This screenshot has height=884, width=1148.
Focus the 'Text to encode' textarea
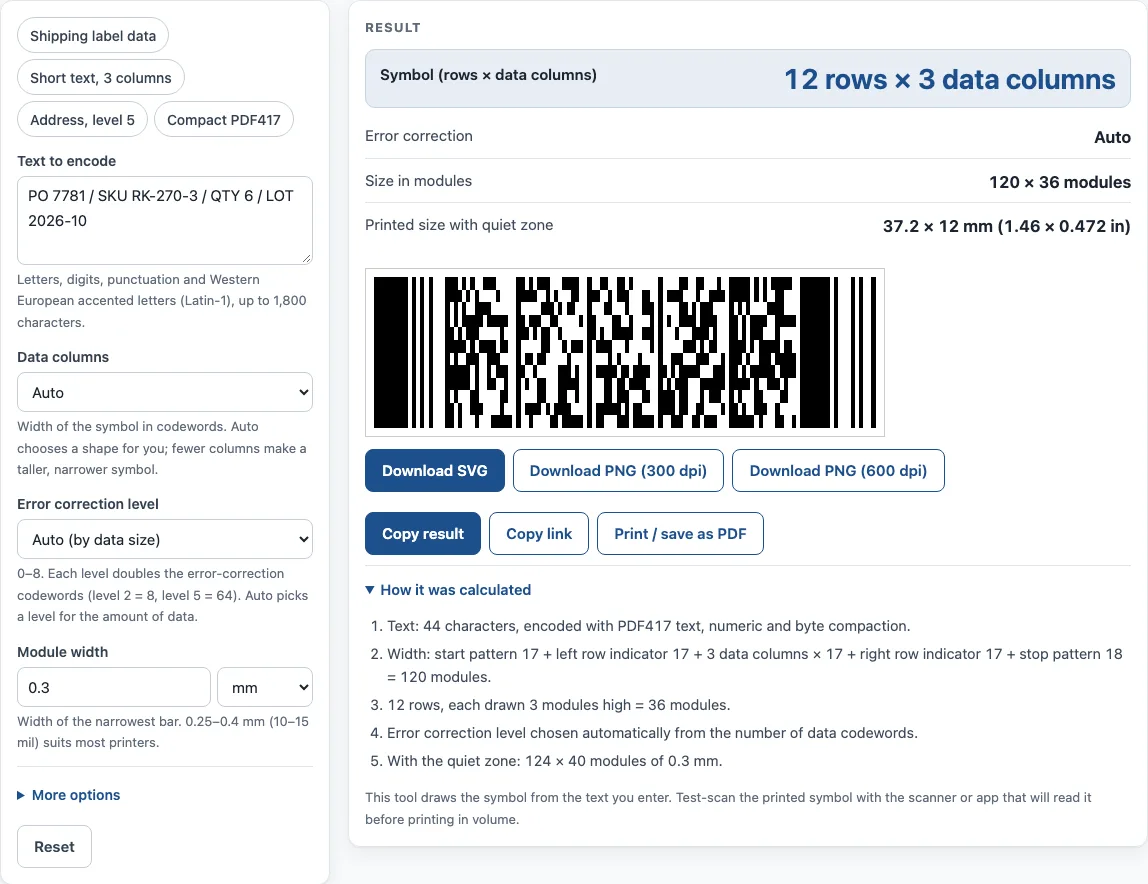165,220
